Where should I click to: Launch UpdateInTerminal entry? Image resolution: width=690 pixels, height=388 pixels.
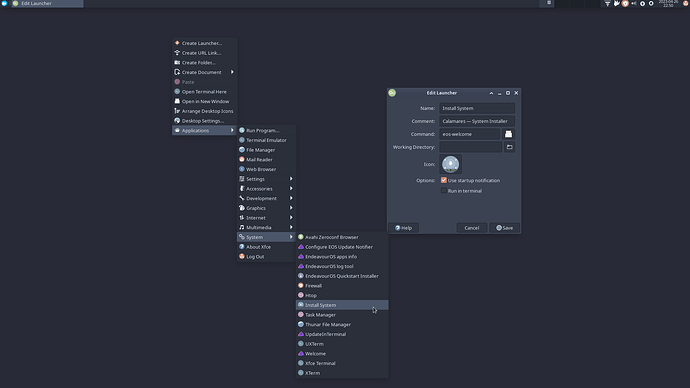point(342,334)
